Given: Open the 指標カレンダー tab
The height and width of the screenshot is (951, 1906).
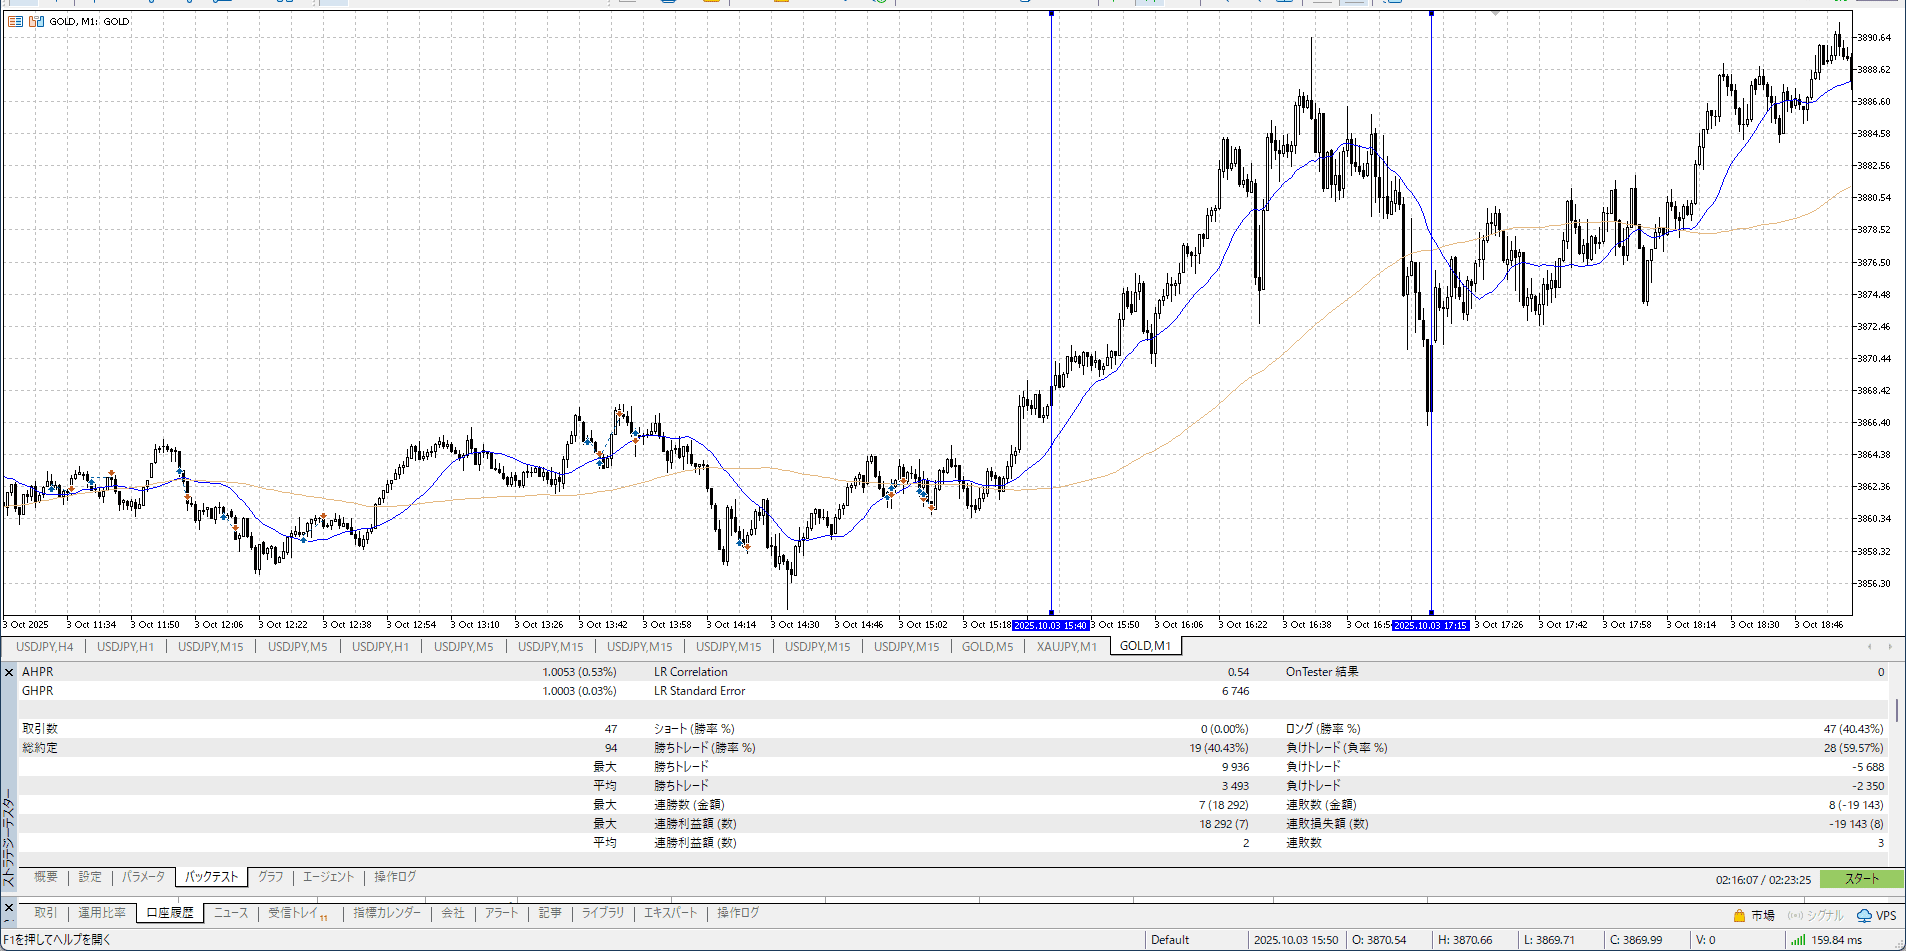Looking at the screenshot, I should [x=387, y=913].
